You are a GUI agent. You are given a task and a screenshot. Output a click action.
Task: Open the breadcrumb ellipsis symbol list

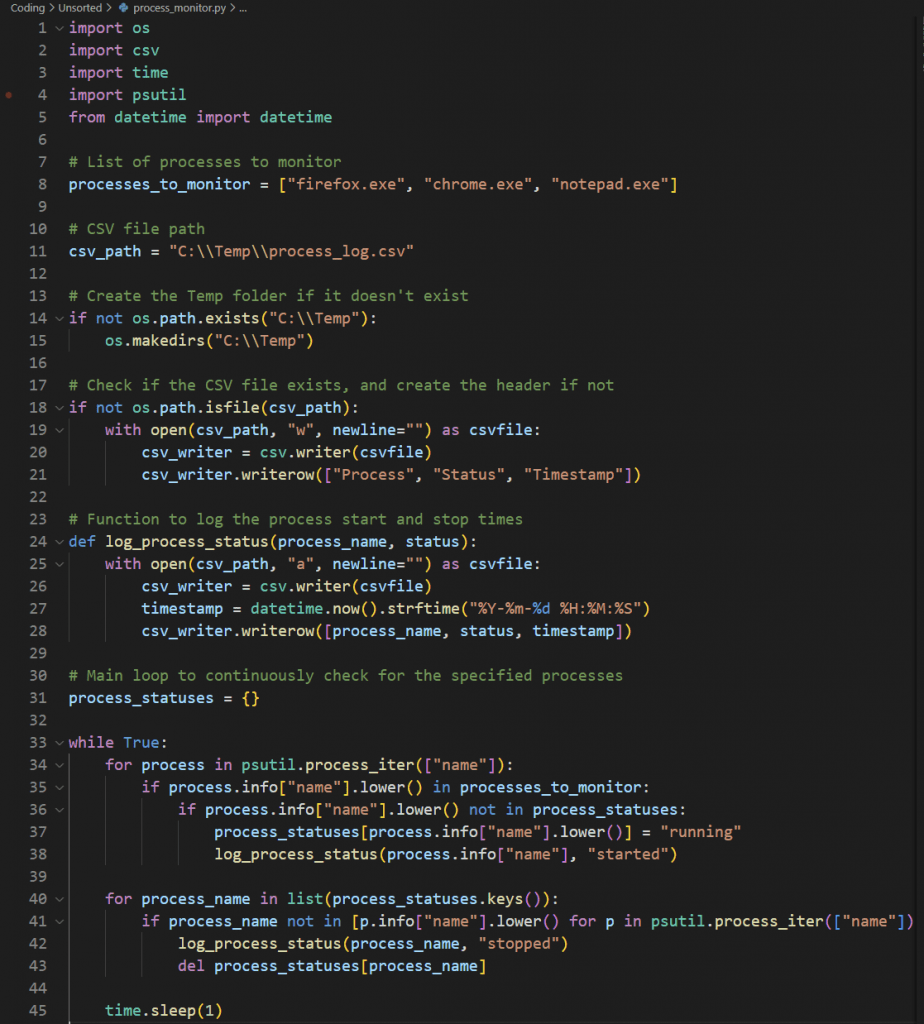pyautogui.click(x=243, y=8)
